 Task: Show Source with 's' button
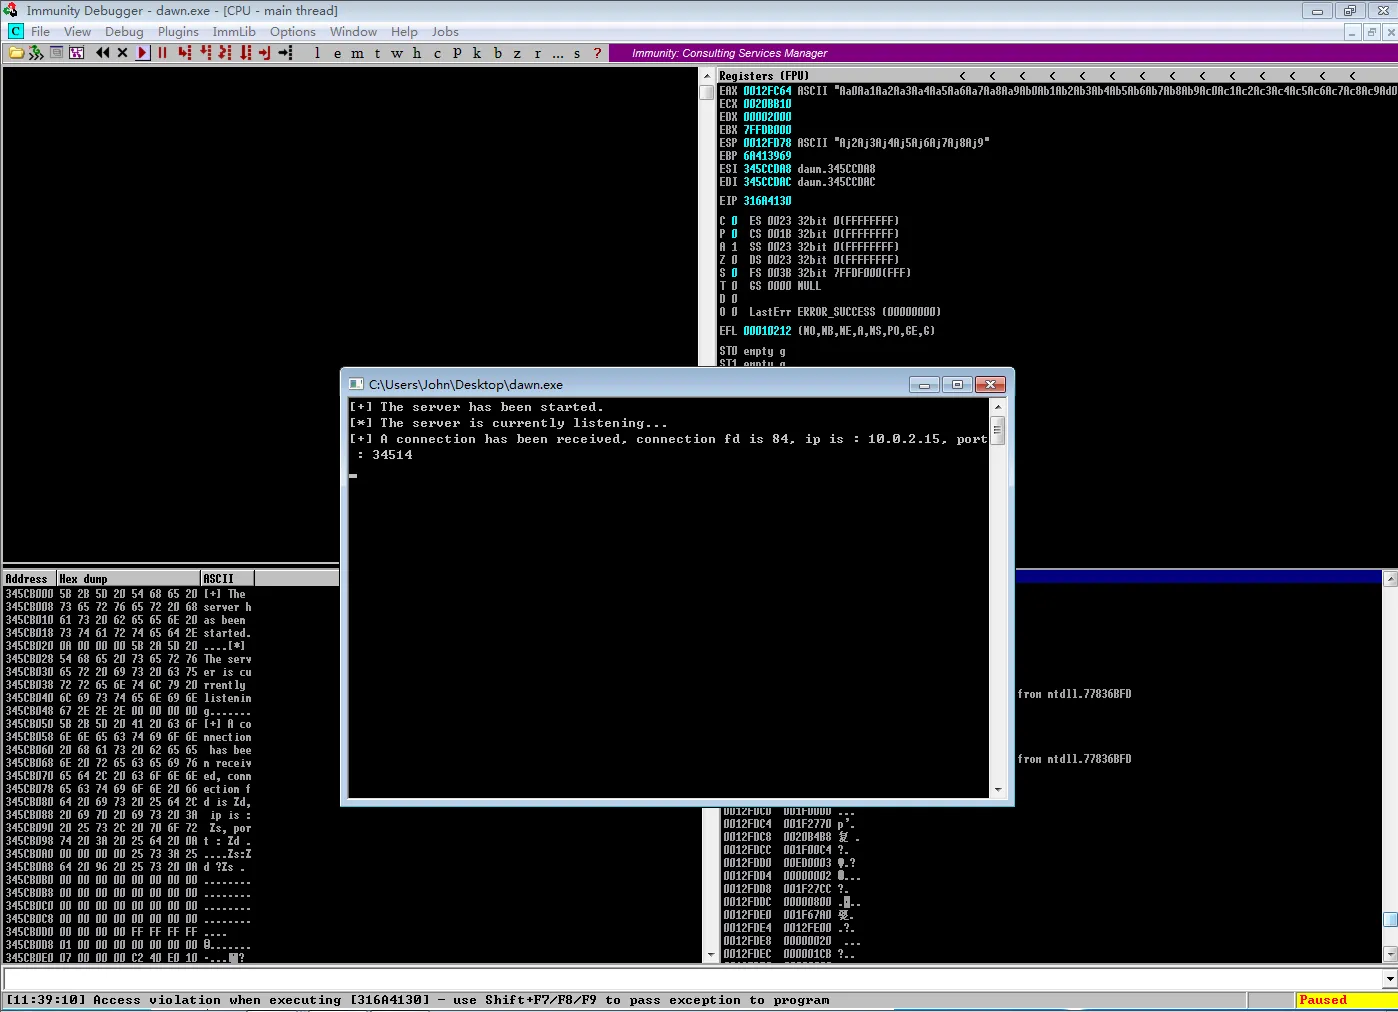(578, 53)
